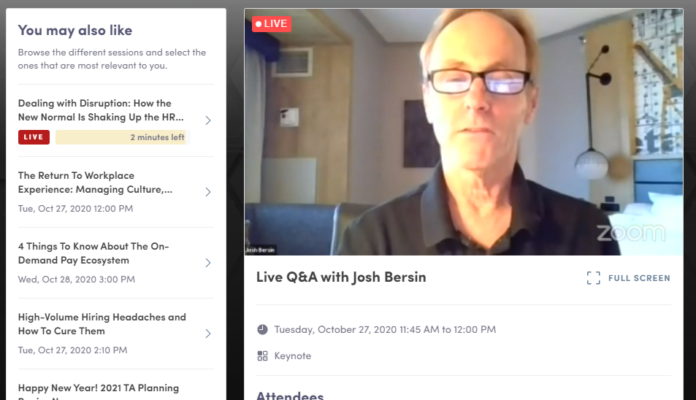Click the red LIVE indicator on video
The height and width of the screenshot is (400, 696).
272,24
